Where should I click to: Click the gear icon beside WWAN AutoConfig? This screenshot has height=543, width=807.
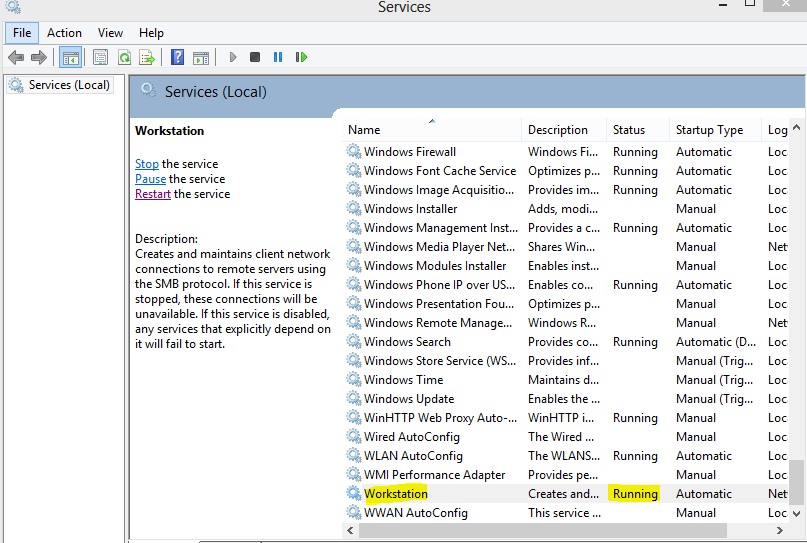(354, 512)
